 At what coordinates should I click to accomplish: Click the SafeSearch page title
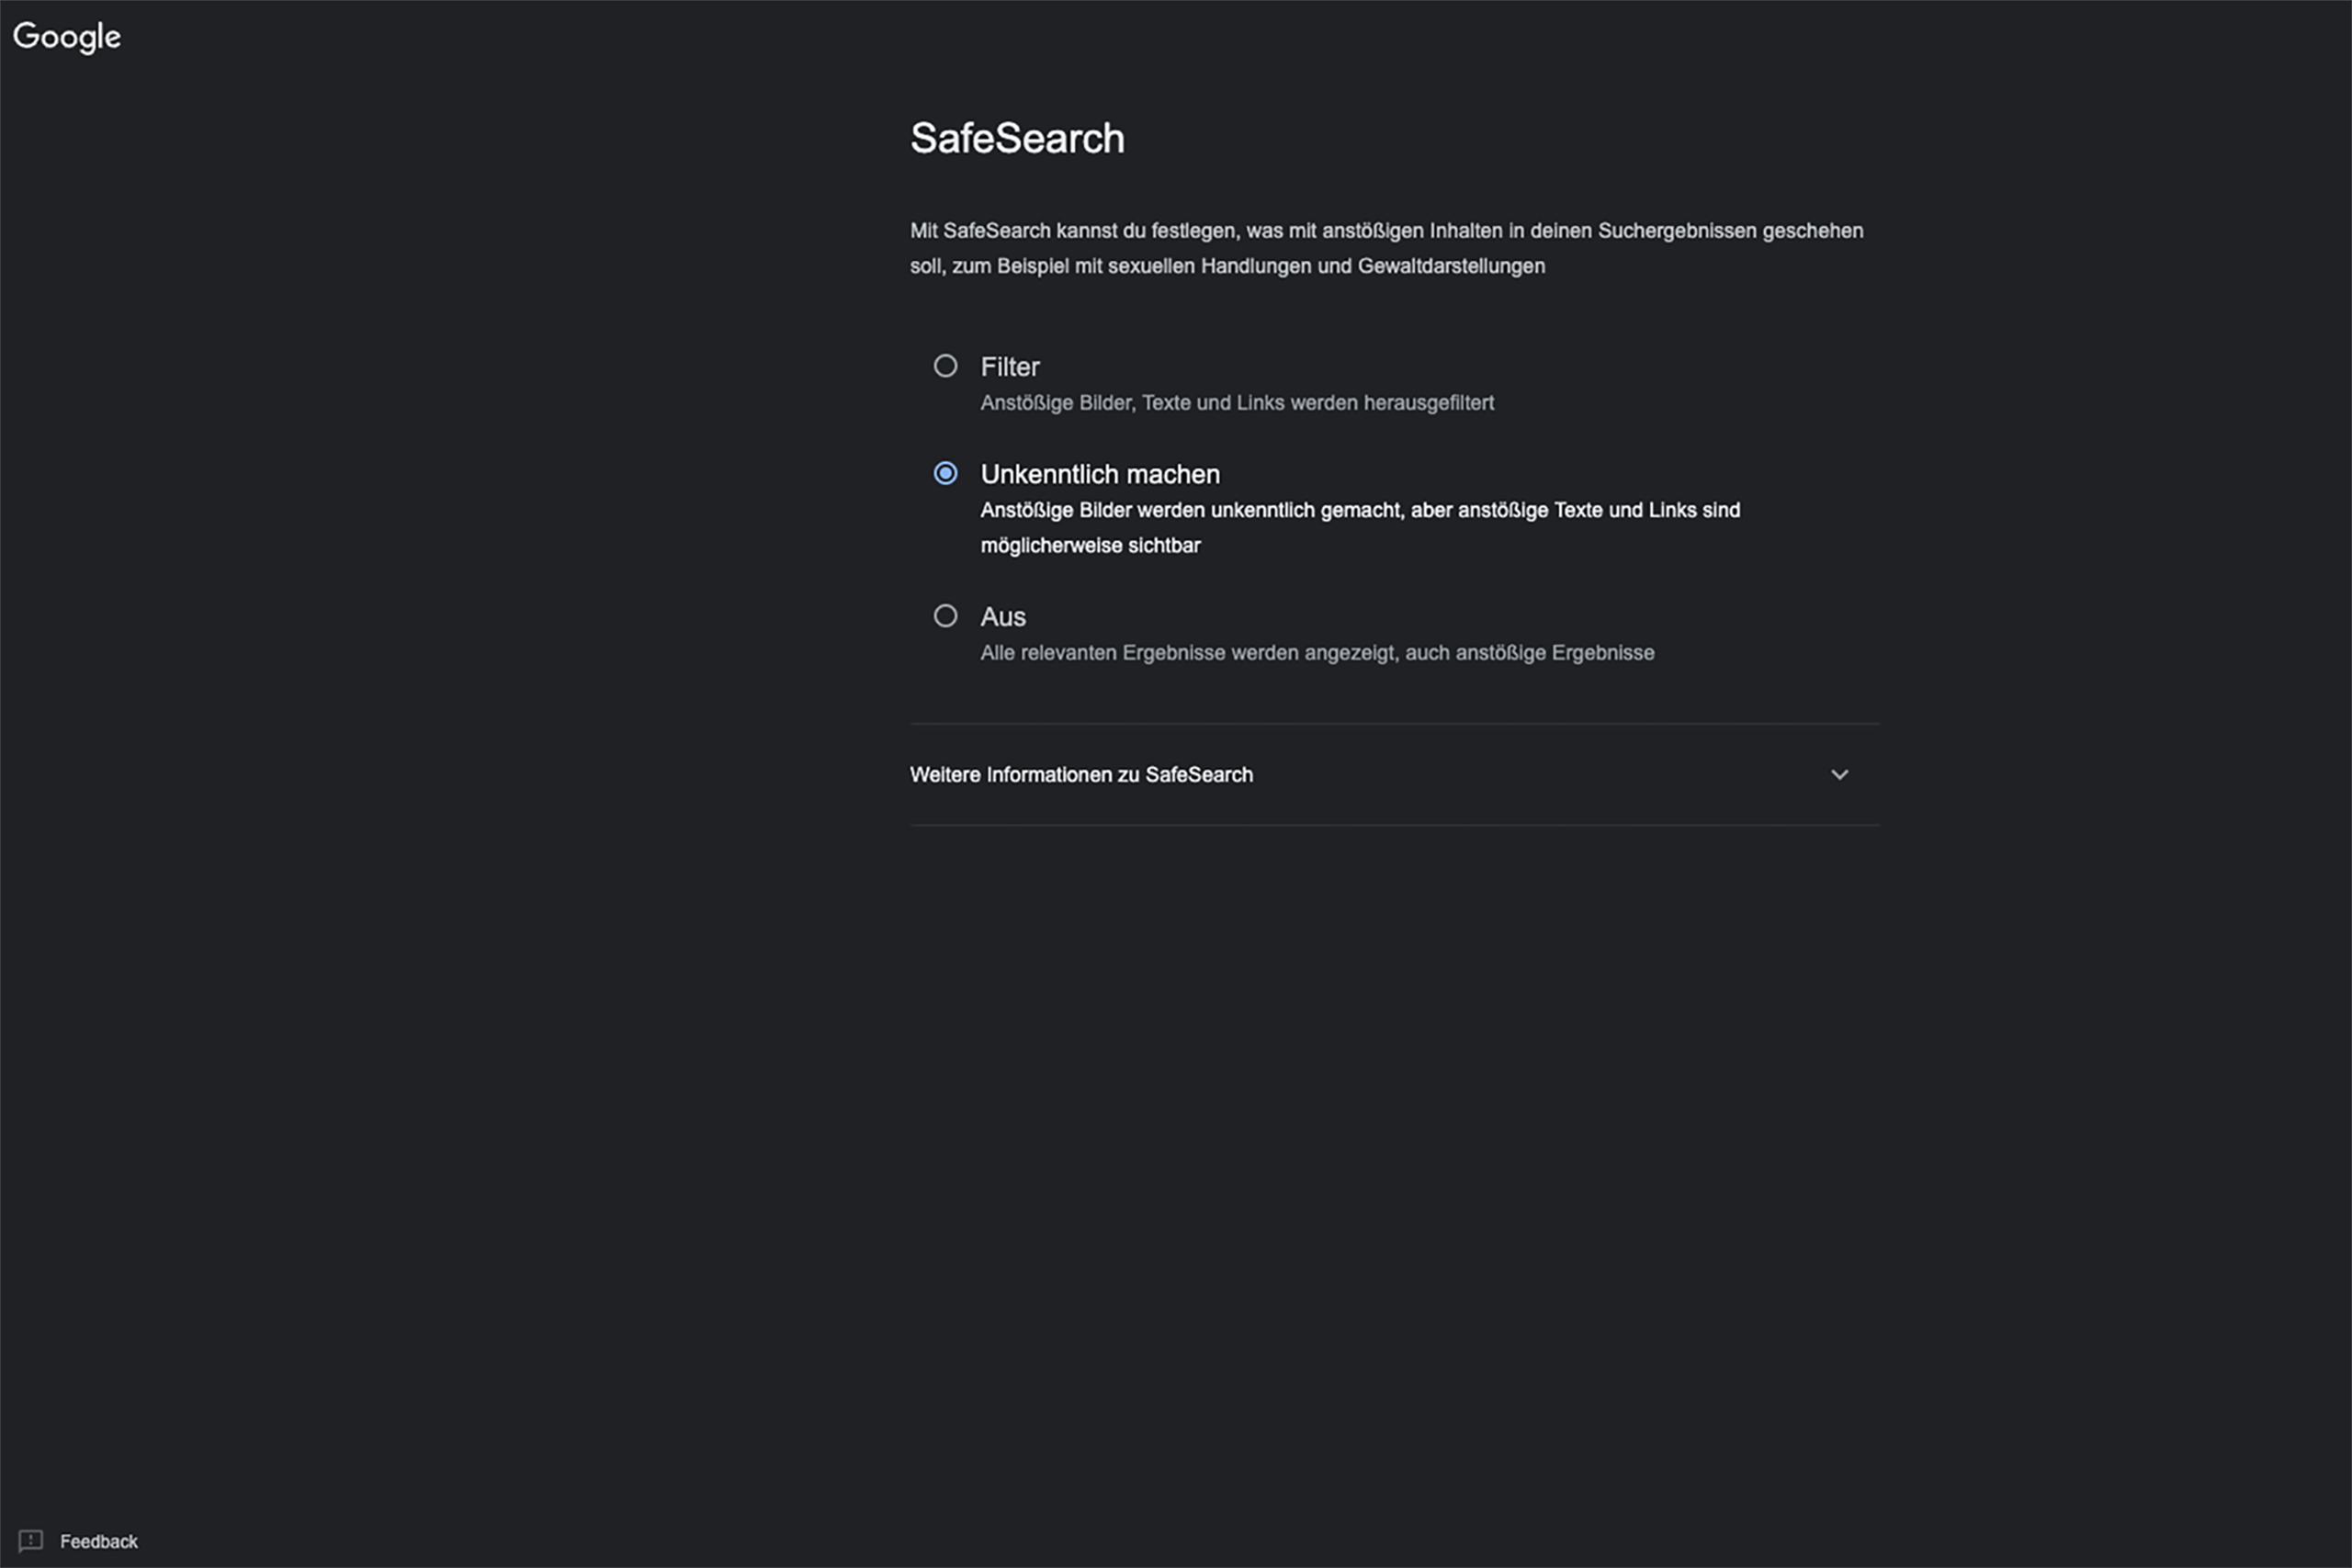pyautogui.click(x=1017, y=138)
